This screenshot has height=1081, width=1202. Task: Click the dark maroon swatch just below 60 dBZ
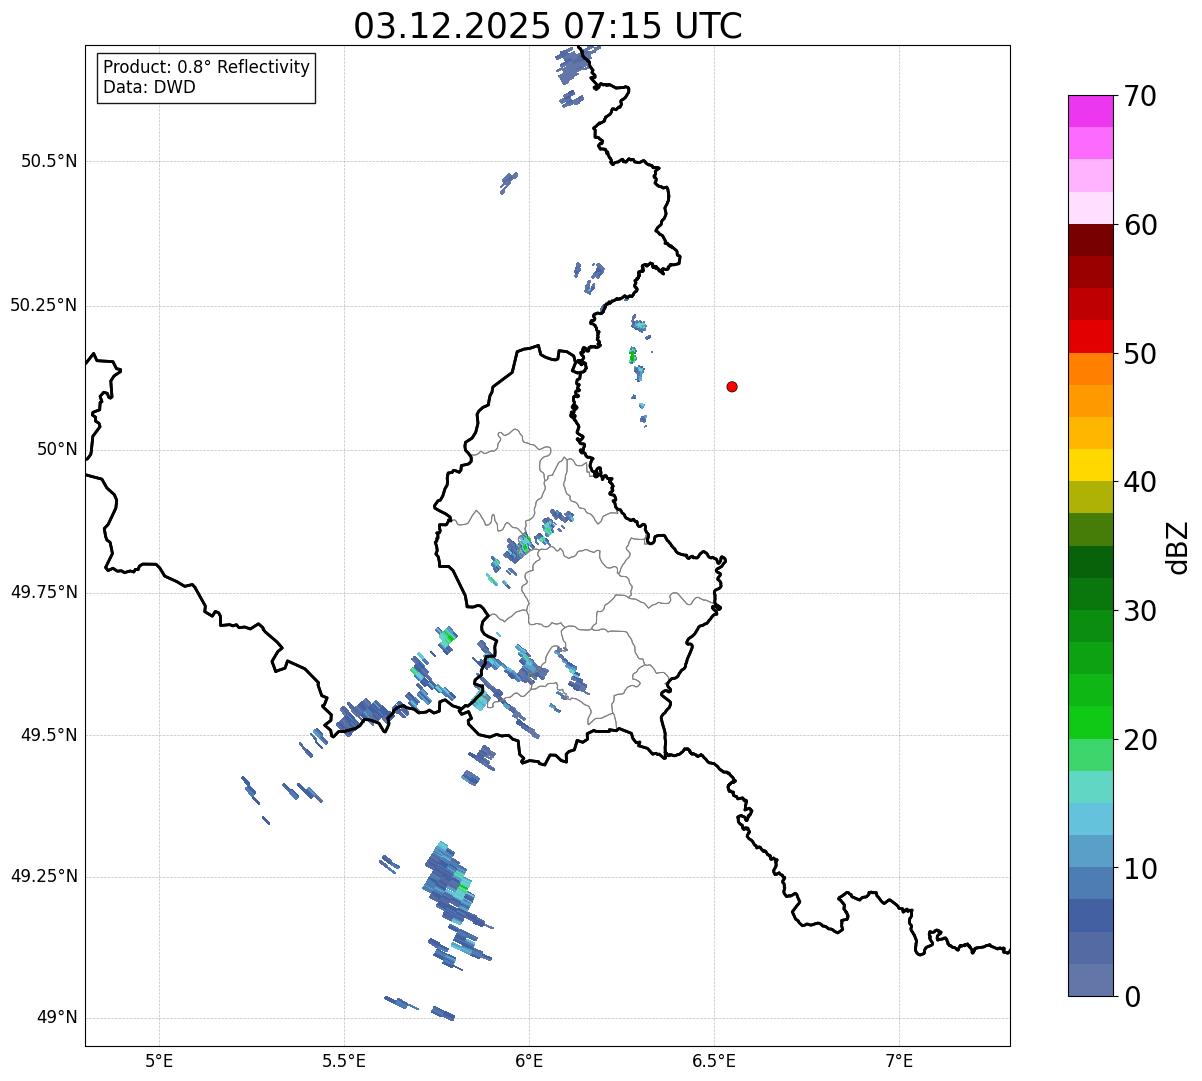click(x=1091, y=240)
